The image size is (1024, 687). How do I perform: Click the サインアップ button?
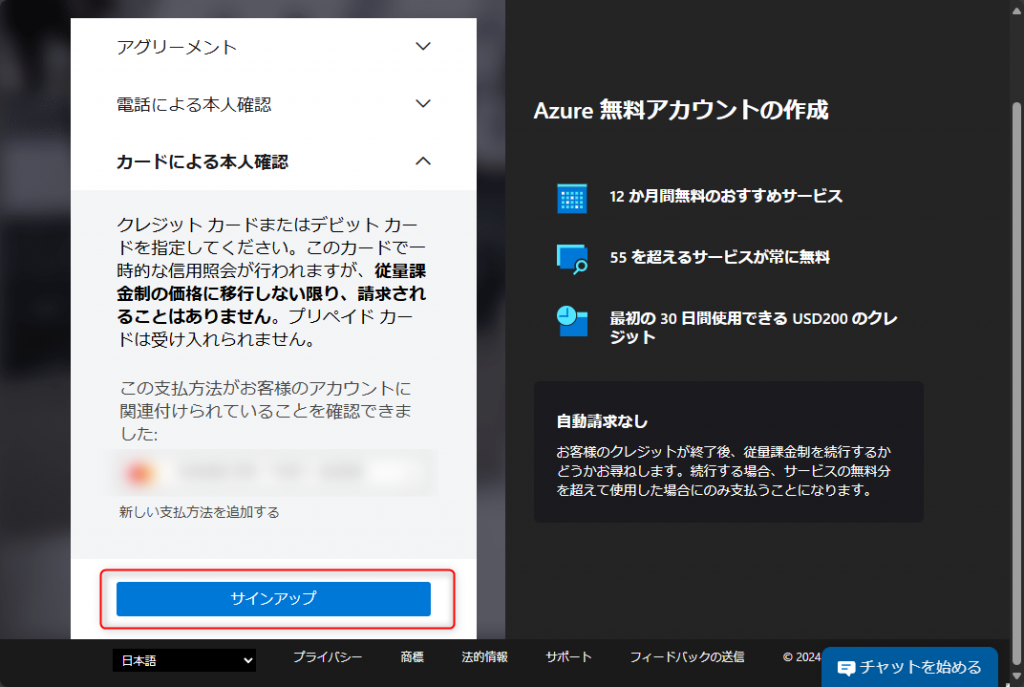coord(274,598)
